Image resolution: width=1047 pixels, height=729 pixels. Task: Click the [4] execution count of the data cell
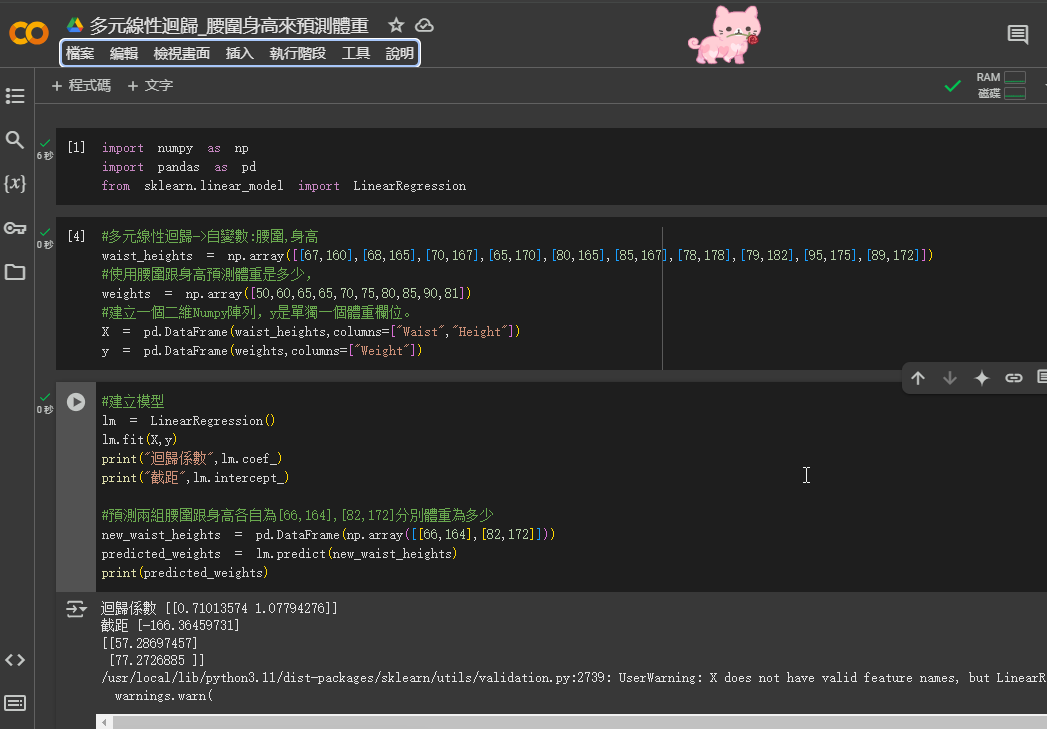coord(76,236)
